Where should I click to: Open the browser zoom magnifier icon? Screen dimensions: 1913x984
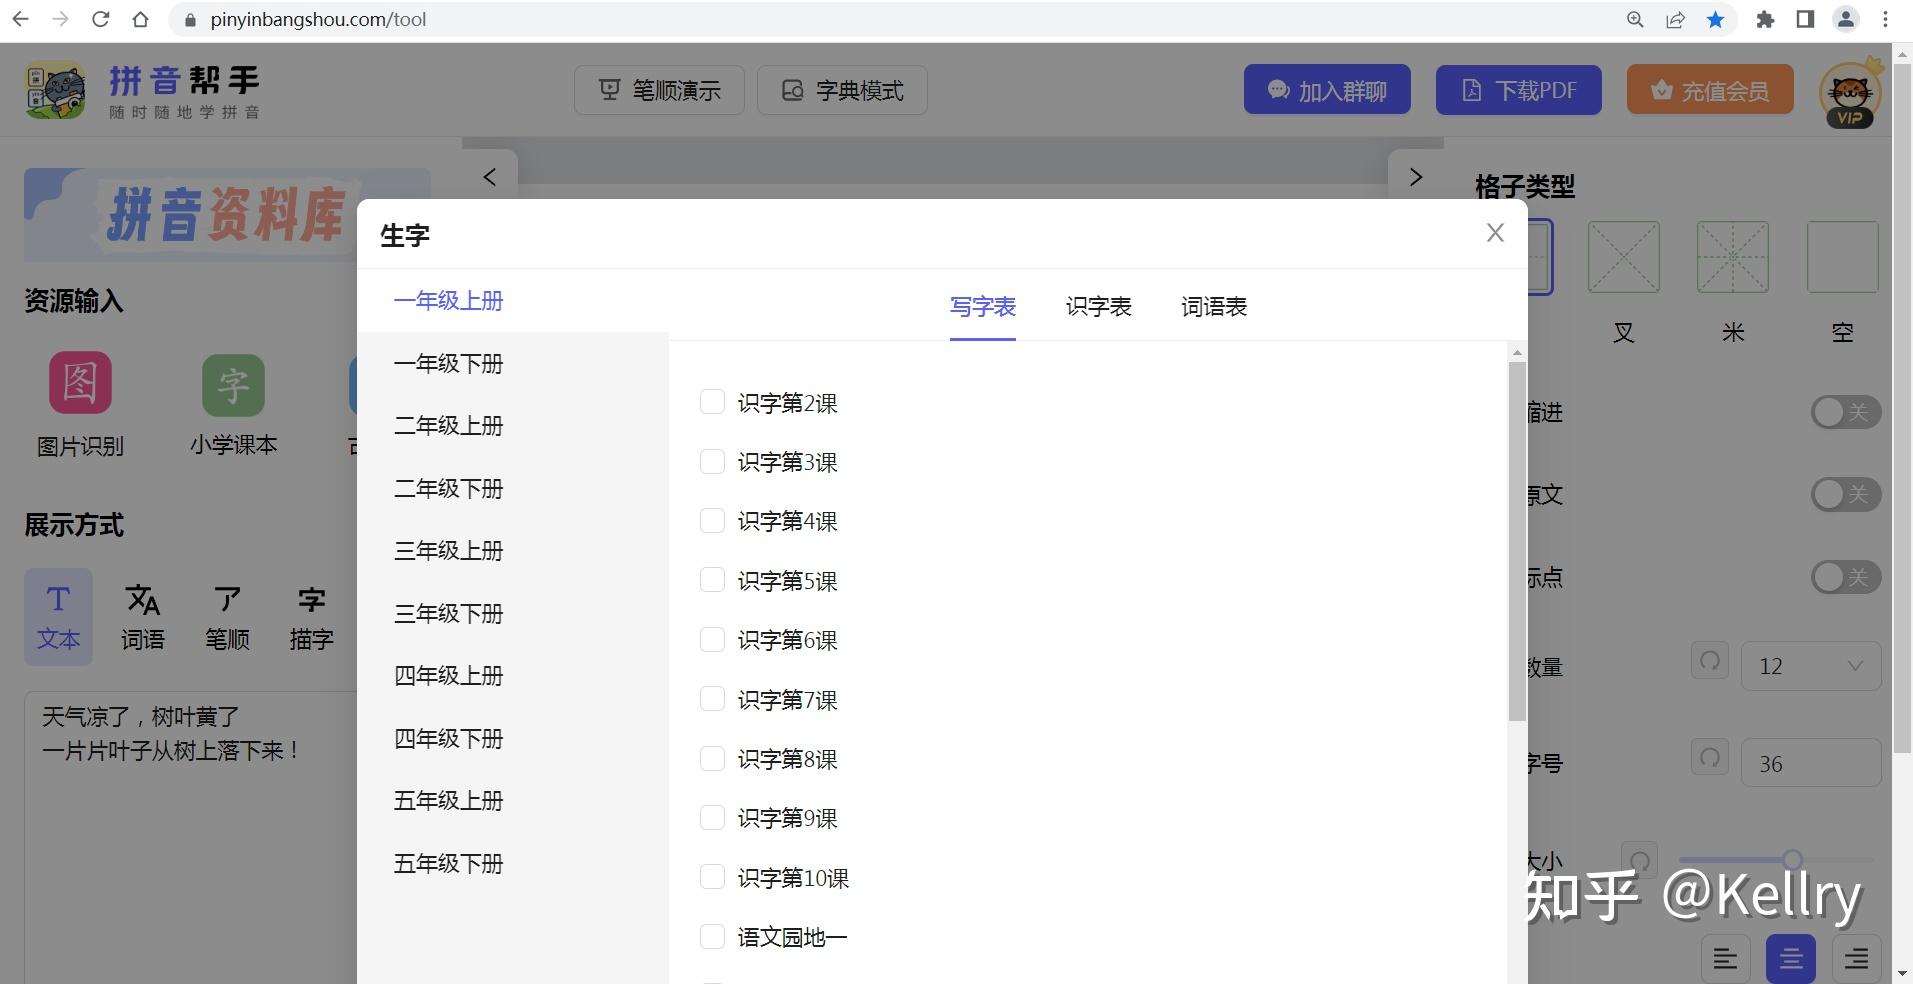click(x=1635, y=19)
